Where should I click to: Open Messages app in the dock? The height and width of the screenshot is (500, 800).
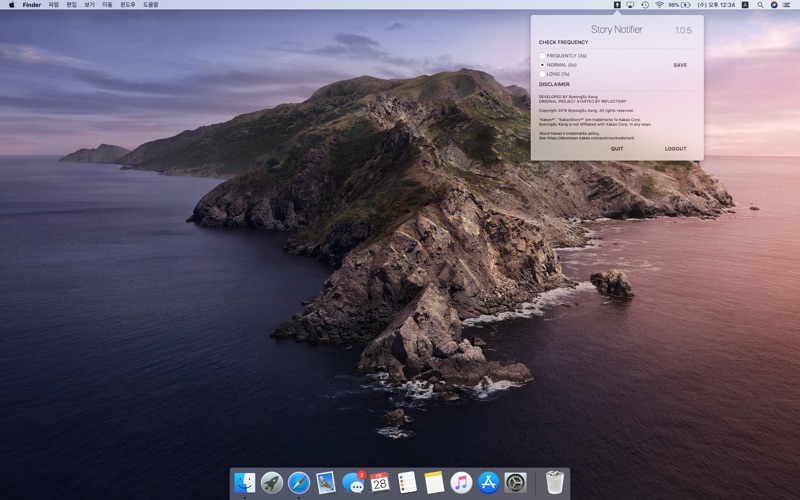click(x=353, y=483)
